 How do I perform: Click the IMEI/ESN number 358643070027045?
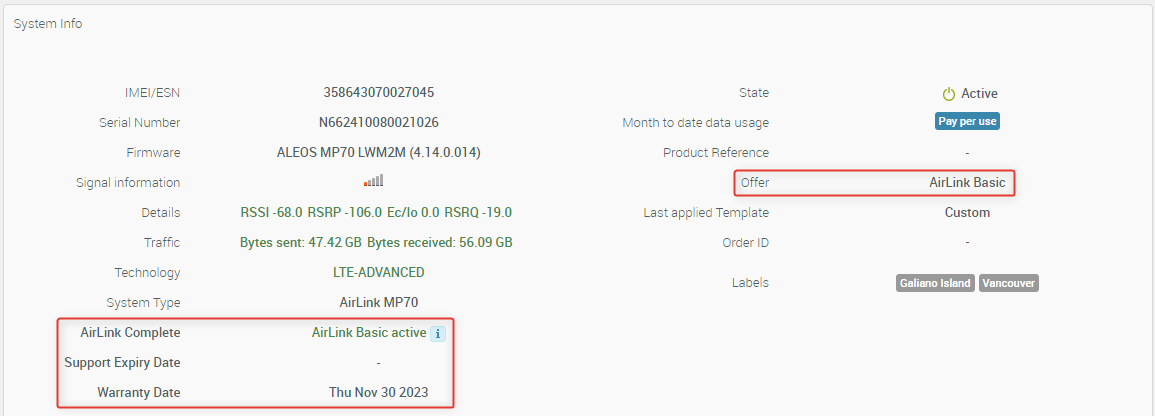click(378, 93)
